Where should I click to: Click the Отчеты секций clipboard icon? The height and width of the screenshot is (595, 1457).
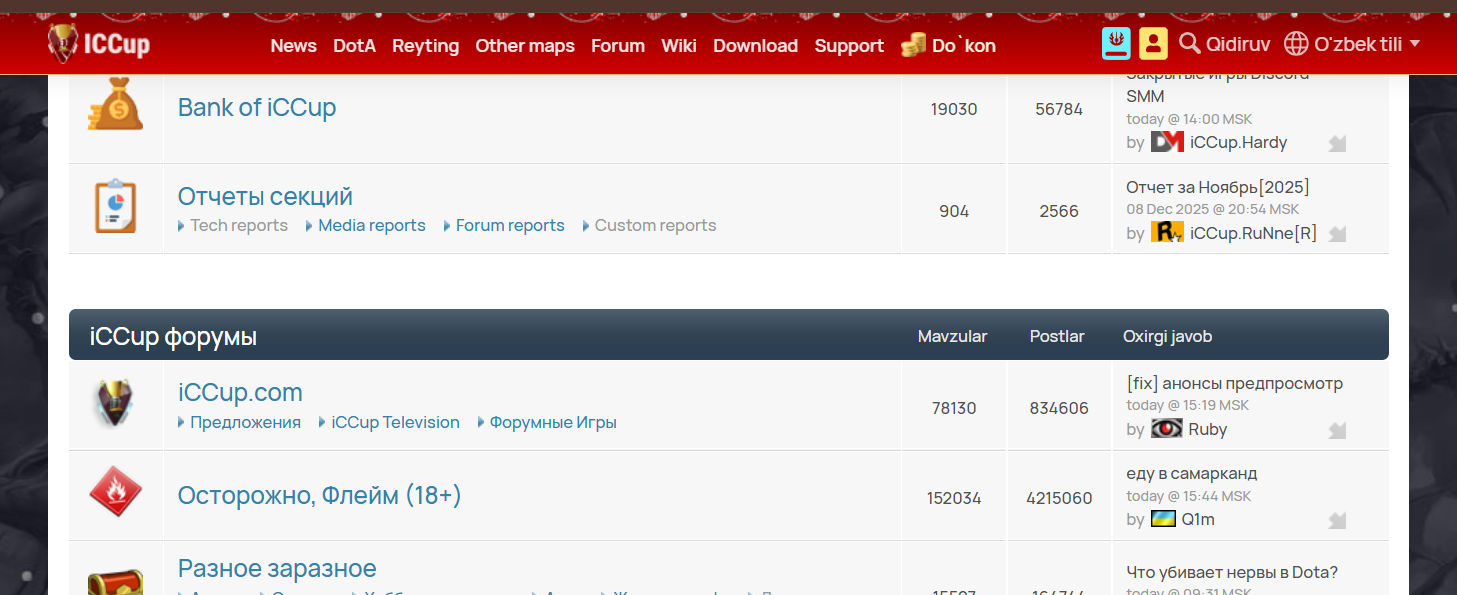coord(115,206)
